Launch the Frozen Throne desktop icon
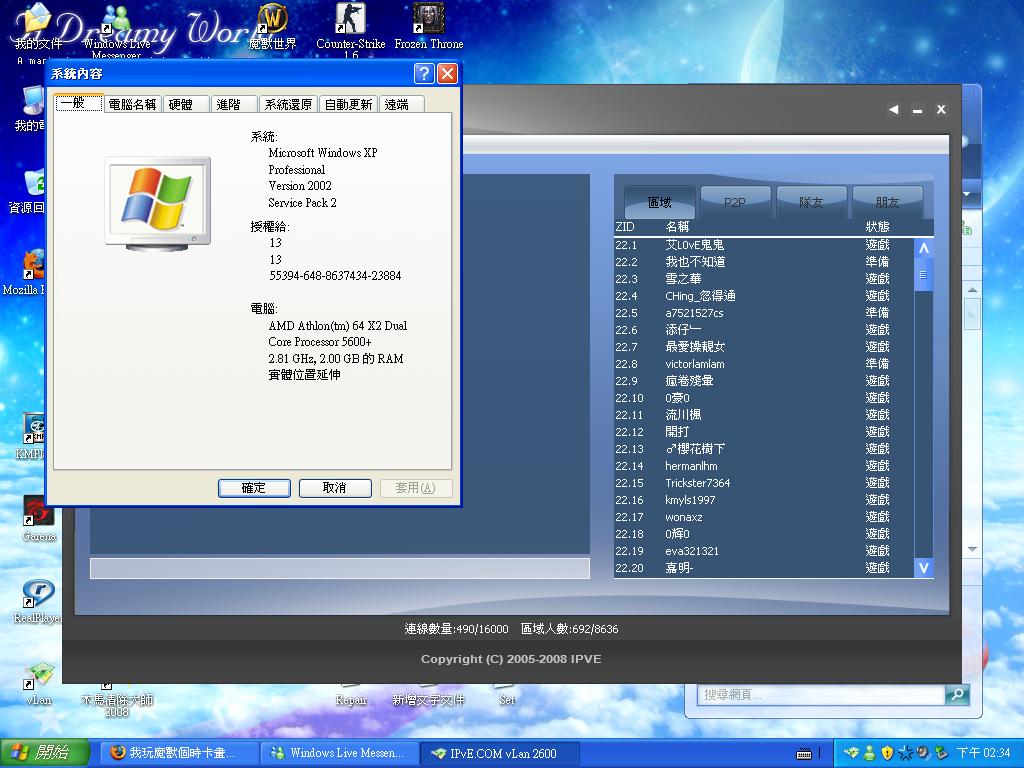 pos(429,22)
